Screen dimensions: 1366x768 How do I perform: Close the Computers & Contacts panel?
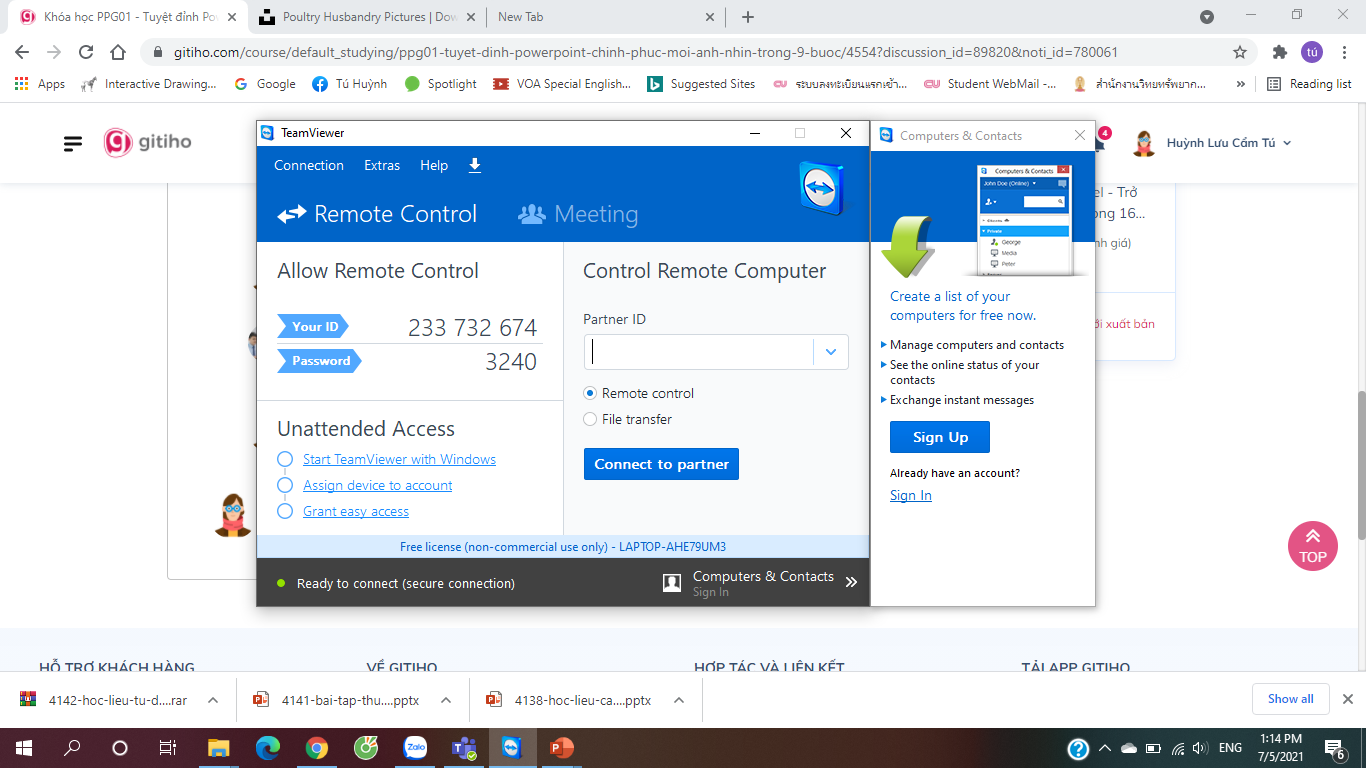click(1079, 135)
